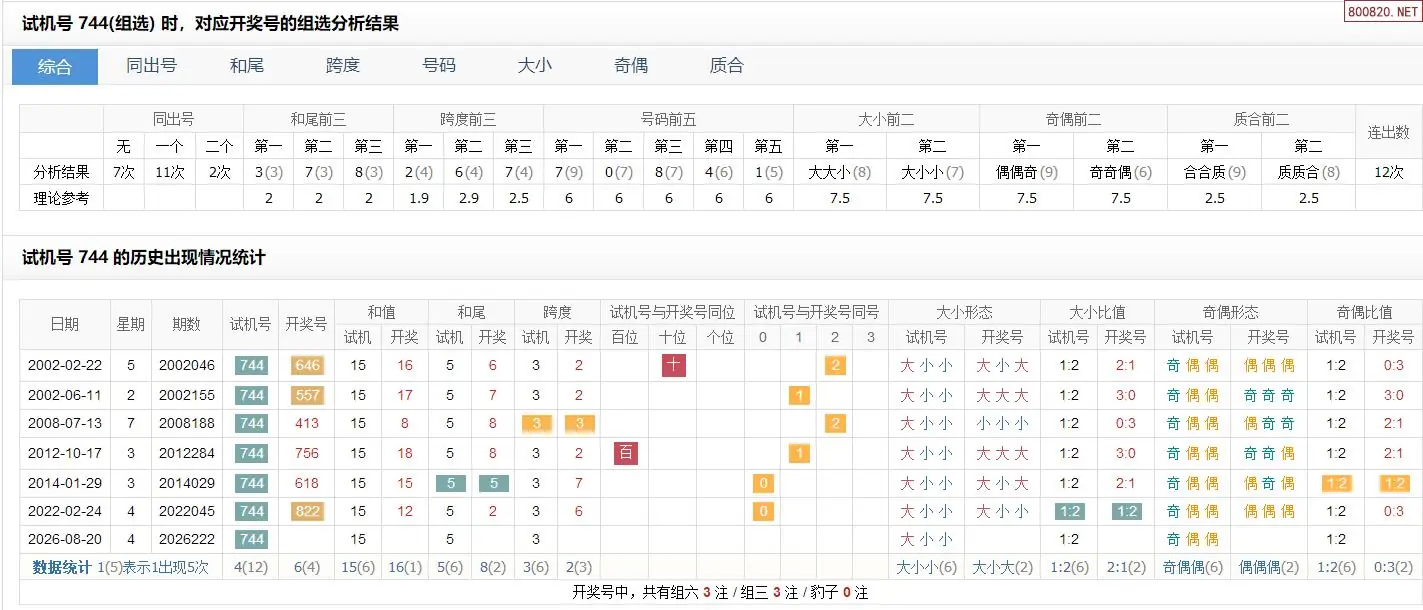The height and width of the screenshot is (610, 1423).
Task: Click the 期数 column header
Action: [x=186, y=324]
